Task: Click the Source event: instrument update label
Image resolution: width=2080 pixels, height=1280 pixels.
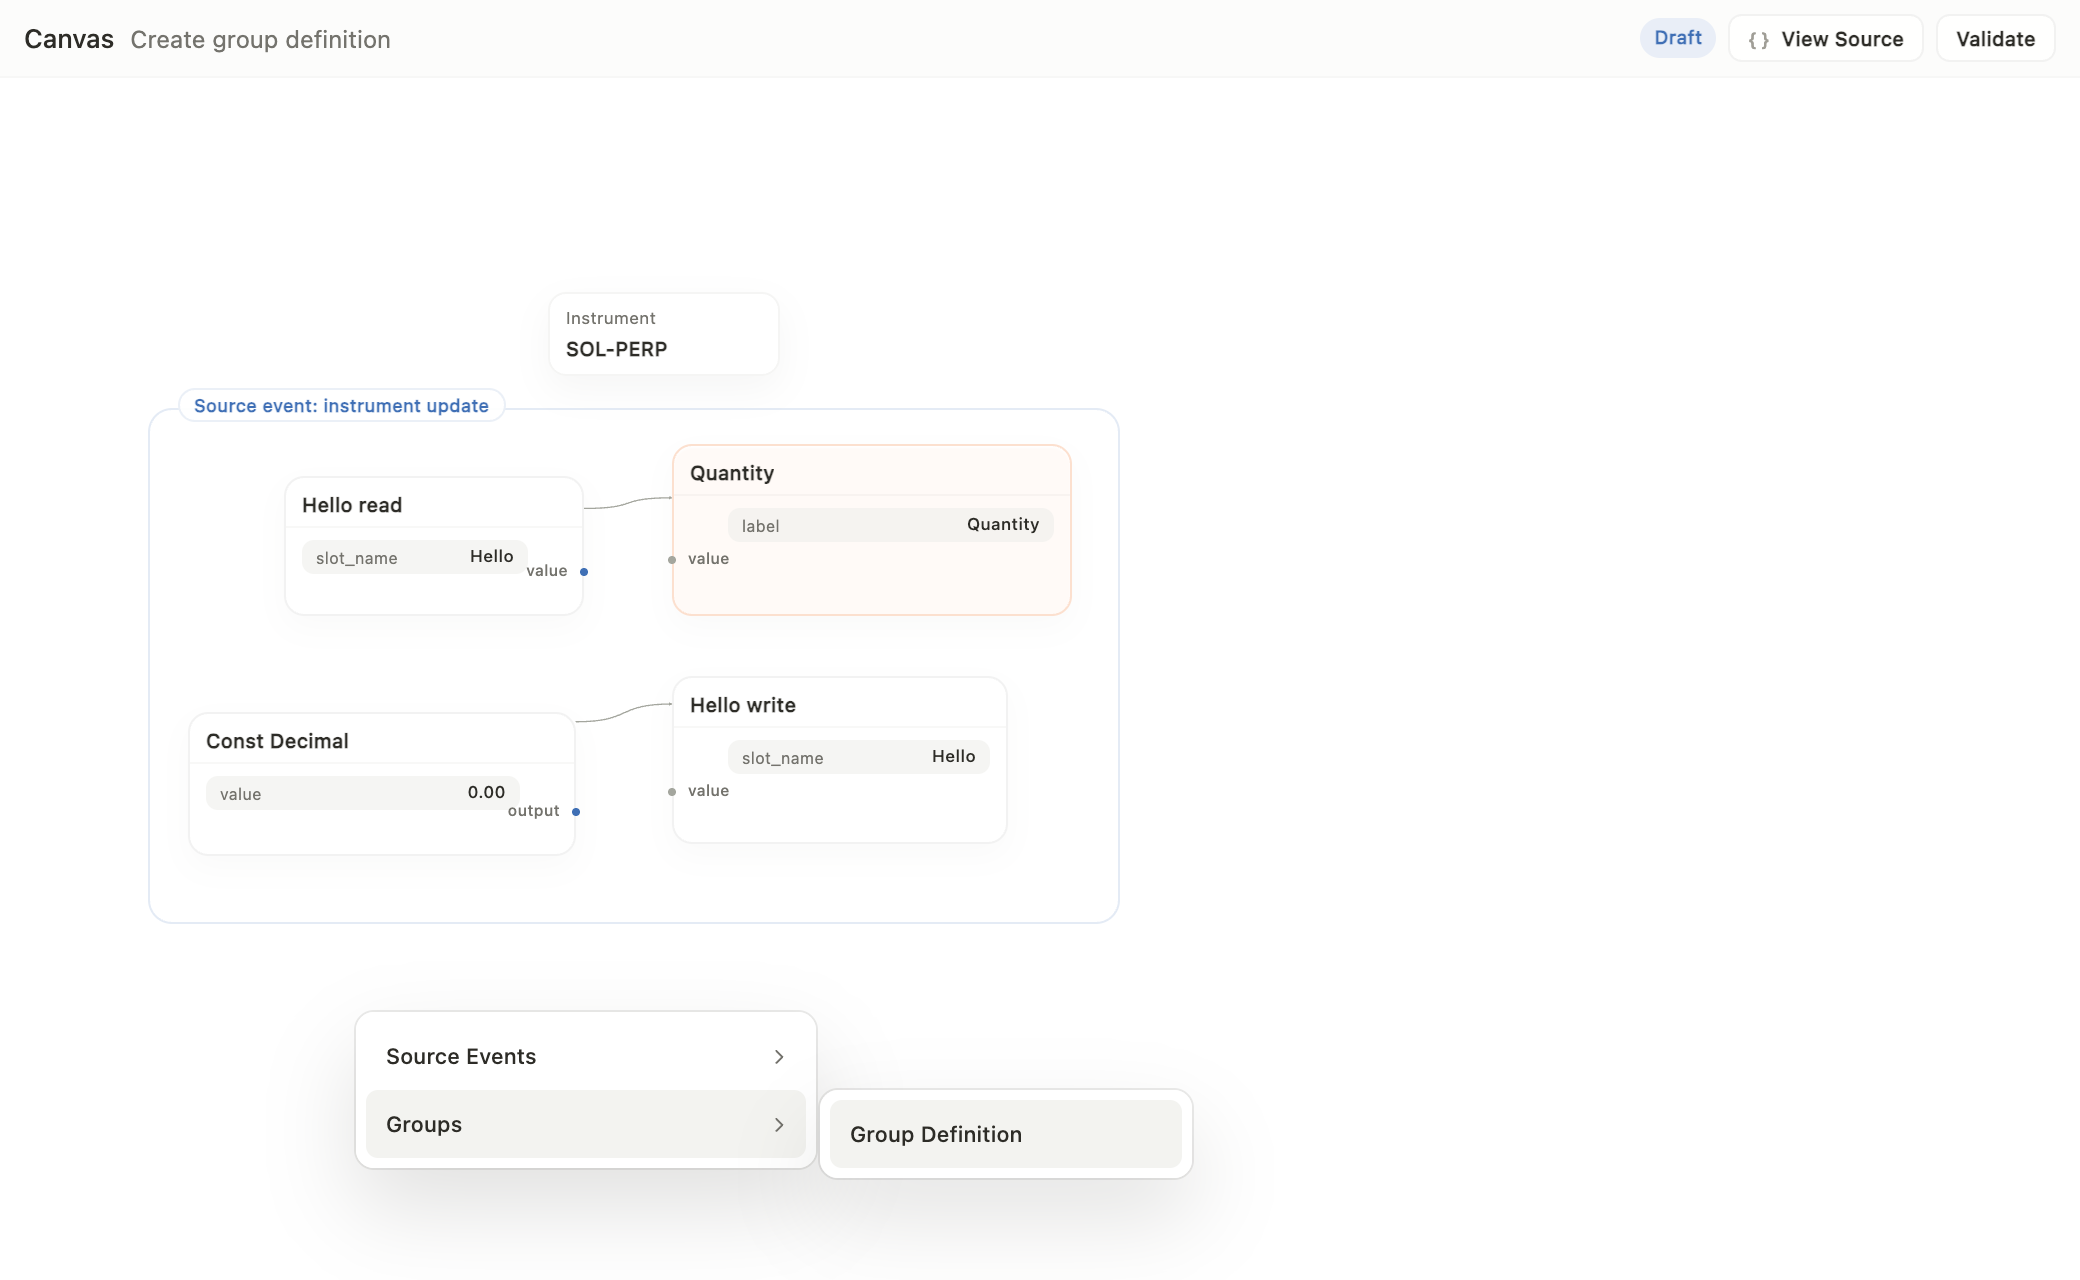Action: click(341, 406)
